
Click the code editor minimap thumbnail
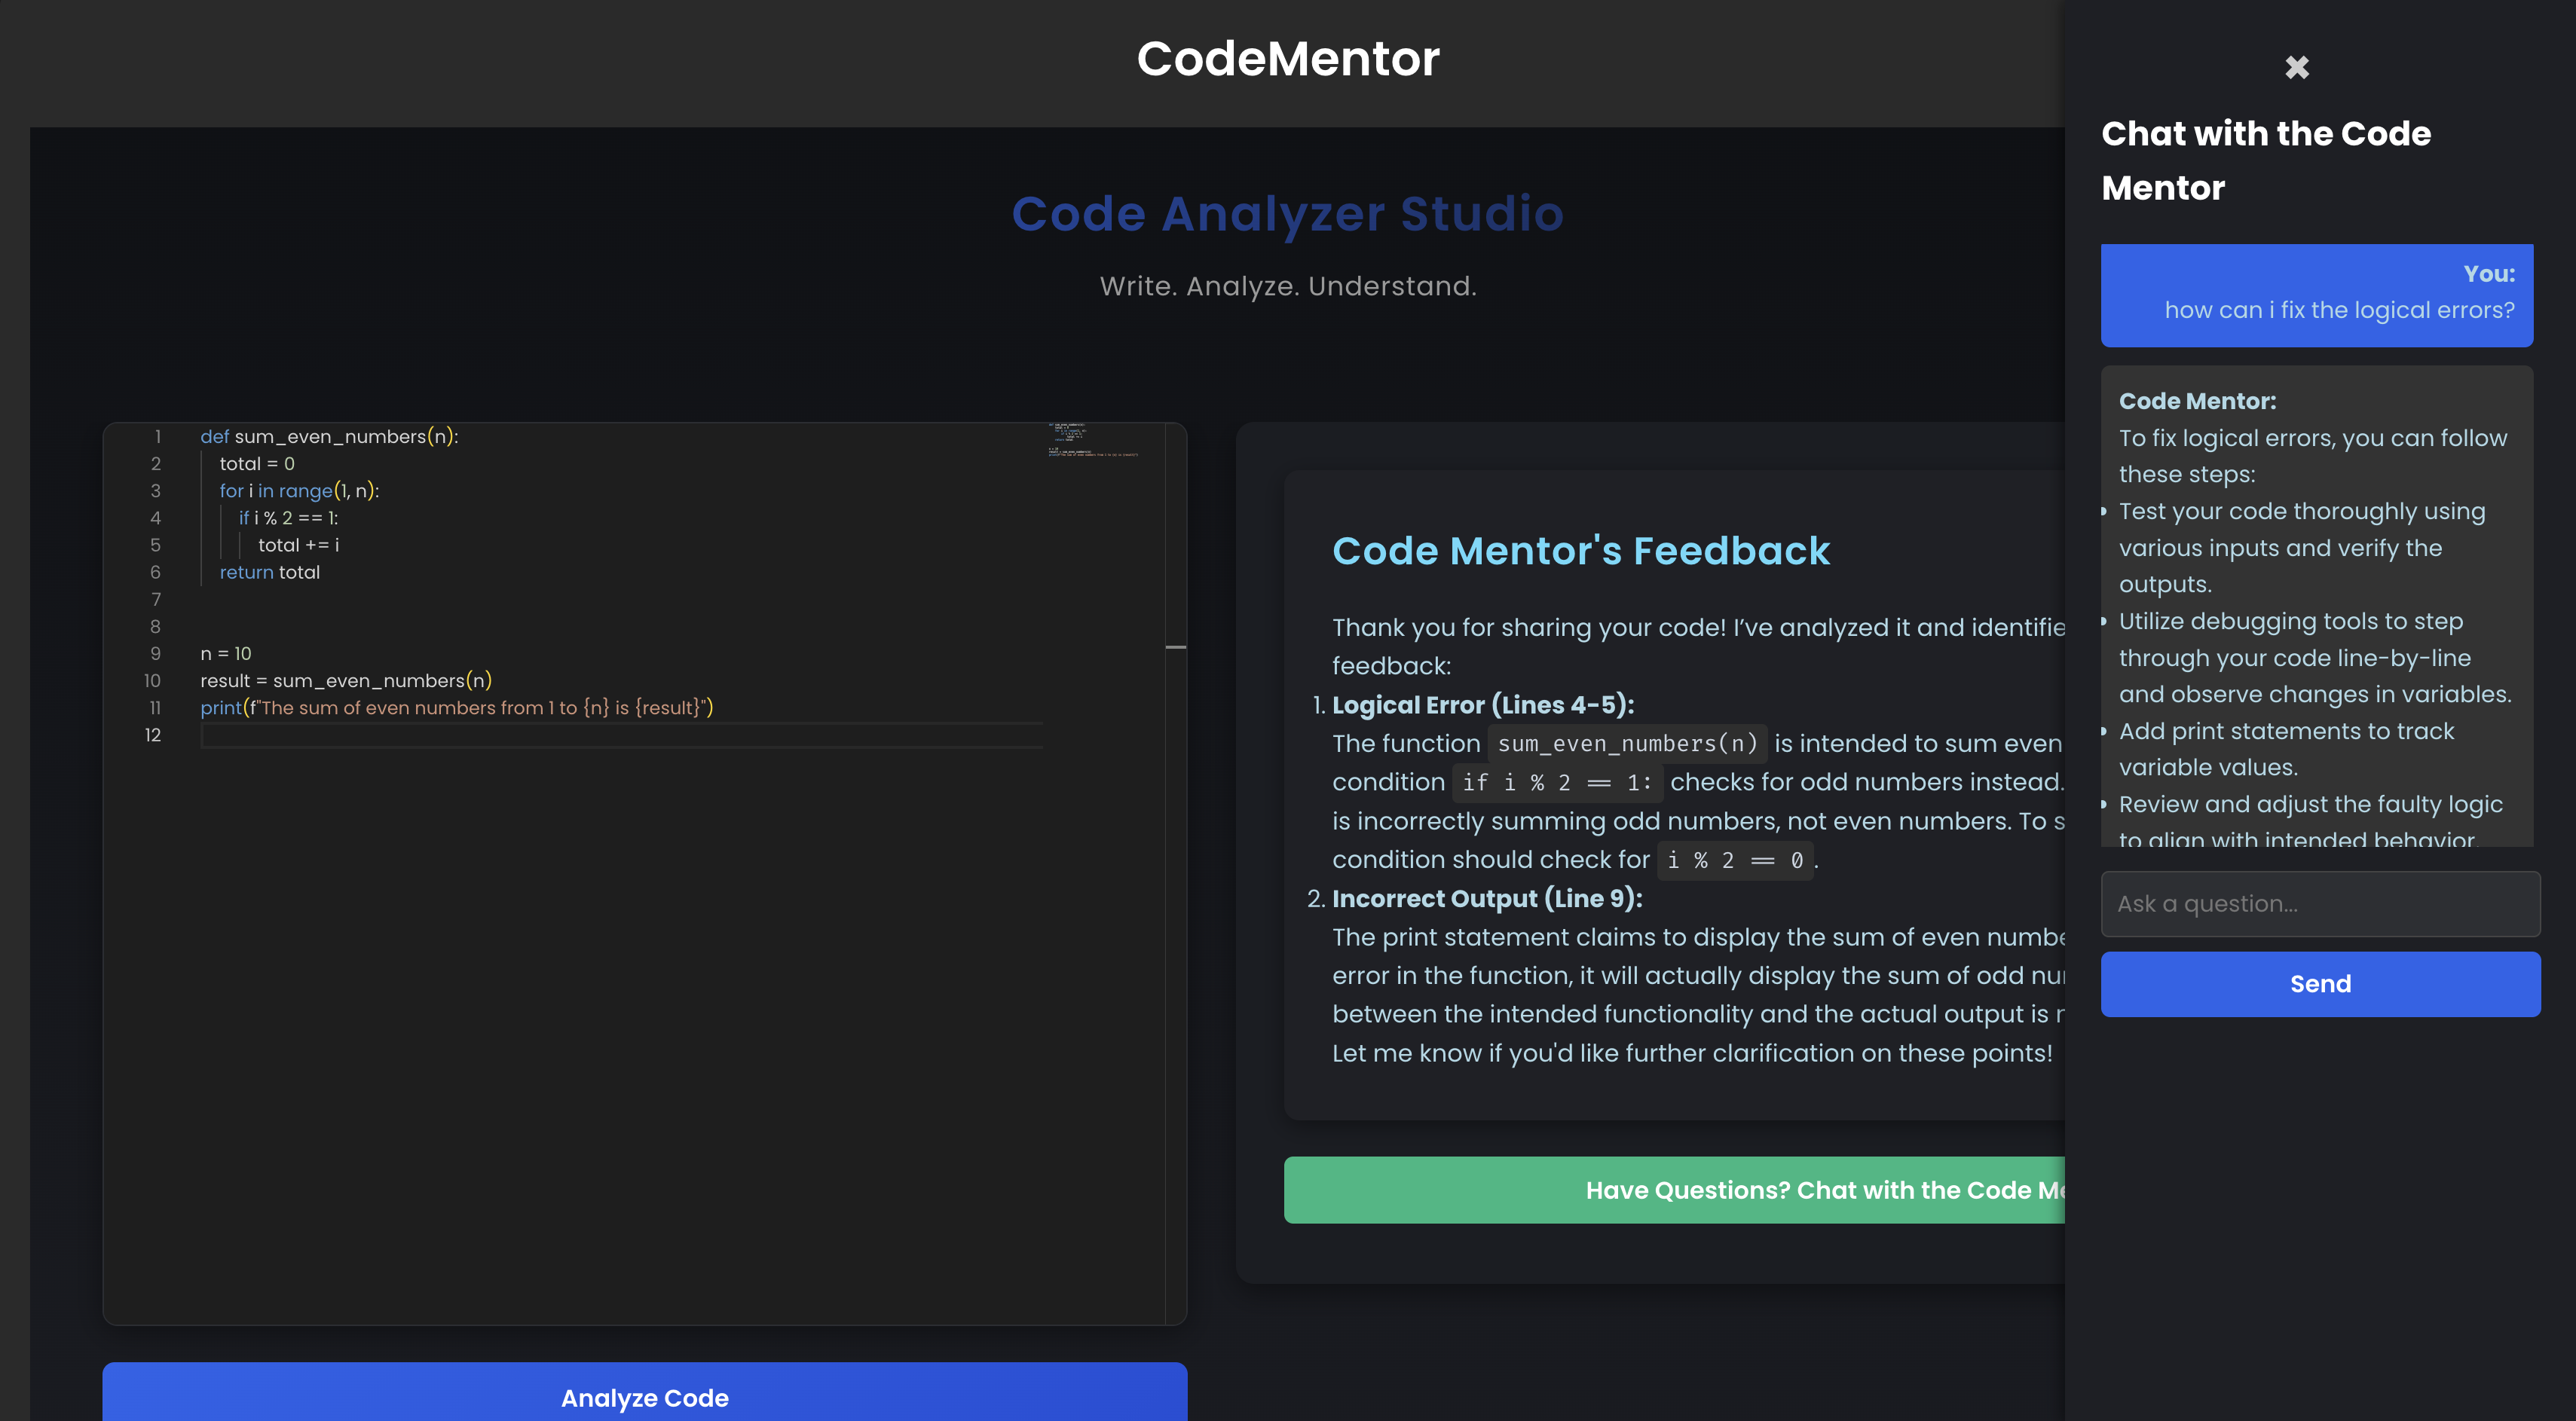pos(1092,440)
